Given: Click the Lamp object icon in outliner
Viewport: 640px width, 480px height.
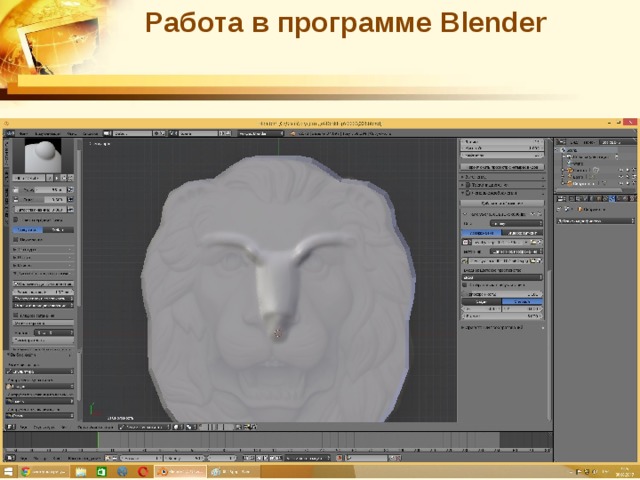Looking at the screenshot, I should coord(570,177).
